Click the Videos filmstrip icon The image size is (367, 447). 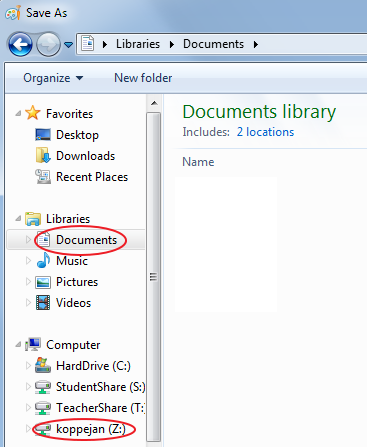43,303
